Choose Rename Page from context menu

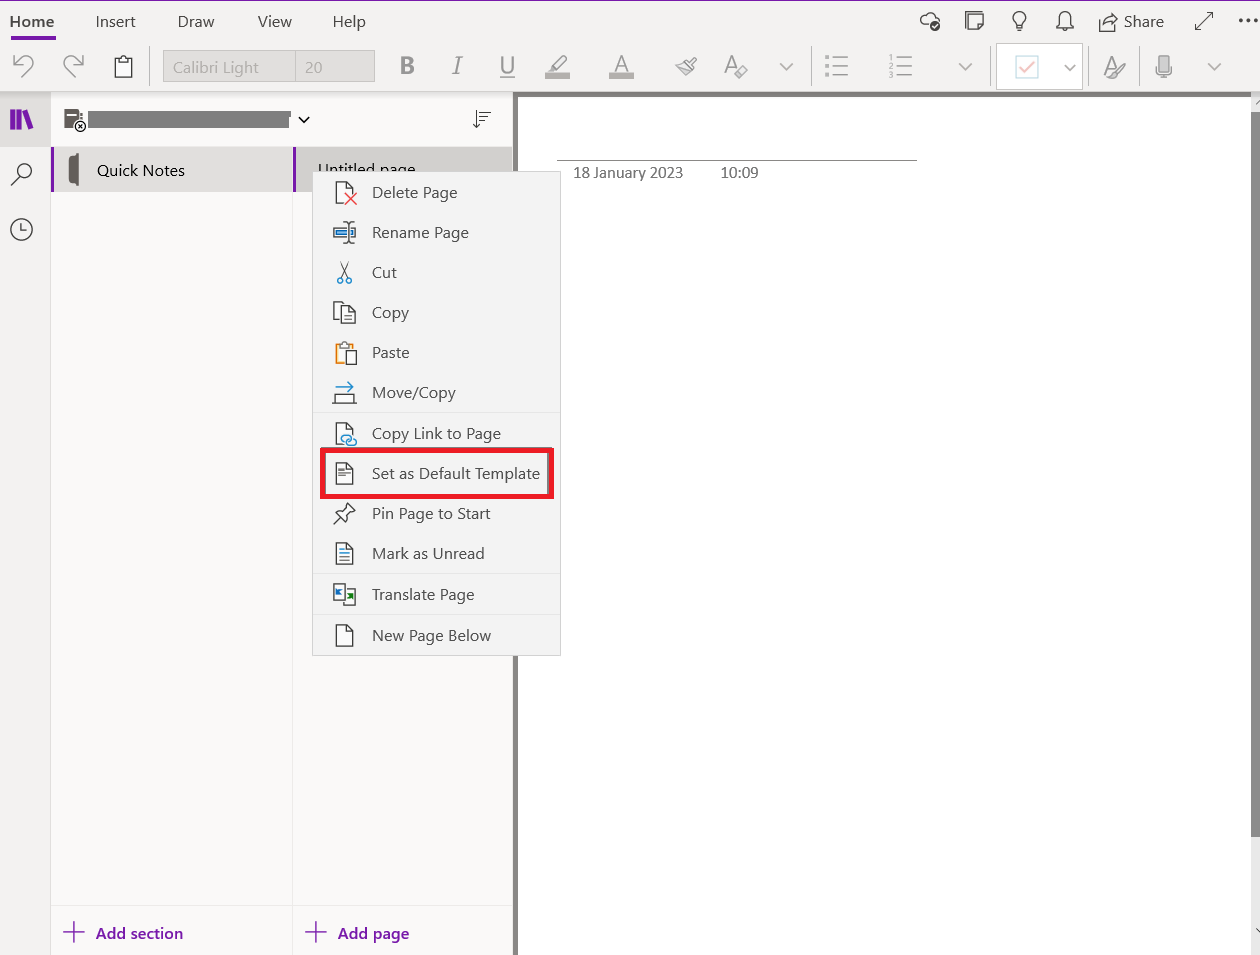(436, 232)
